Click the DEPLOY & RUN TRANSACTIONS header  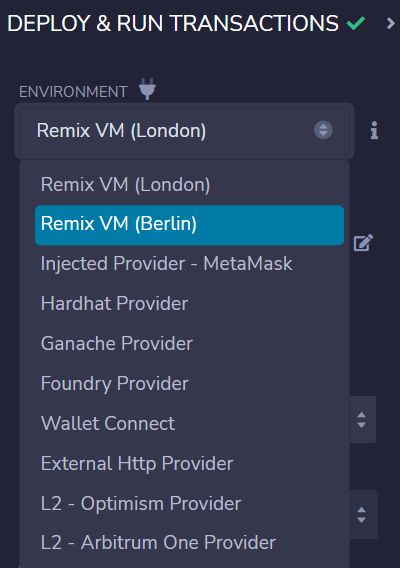[173, 24]
